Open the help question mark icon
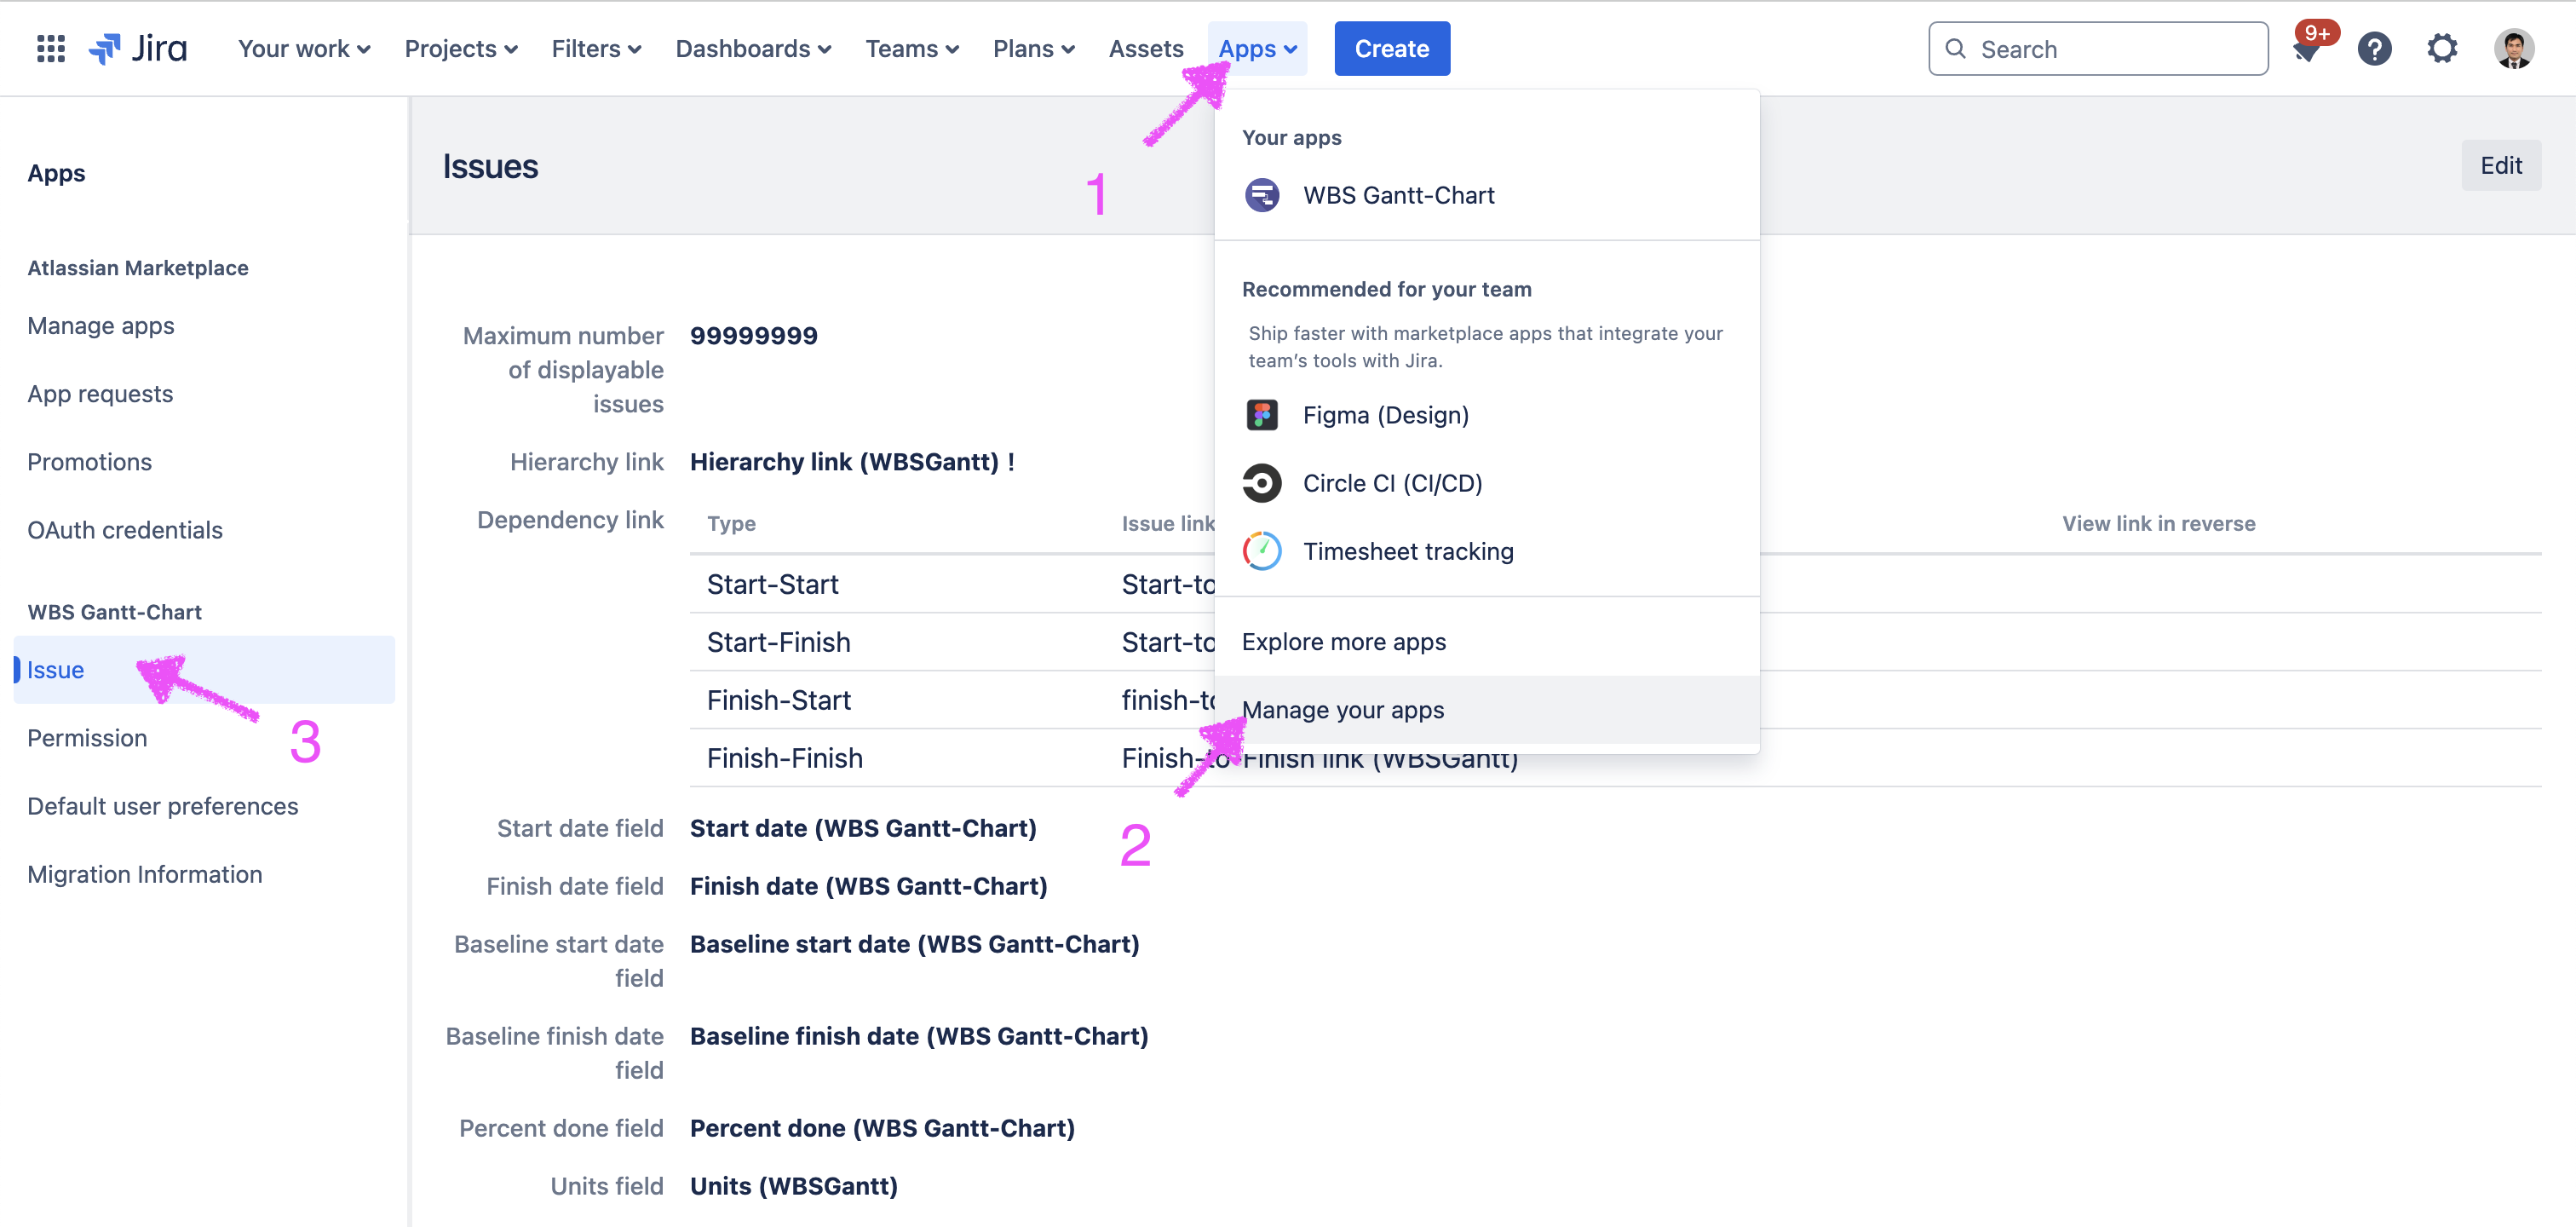The width and height of the screenshot is (2576, 1227). [x=2374, y=49]
